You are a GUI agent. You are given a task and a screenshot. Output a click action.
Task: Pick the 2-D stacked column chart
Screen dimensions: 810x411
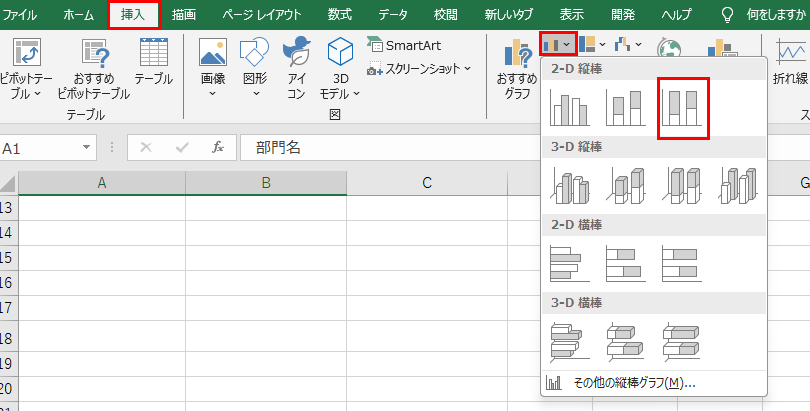click(x=627, y=108)
